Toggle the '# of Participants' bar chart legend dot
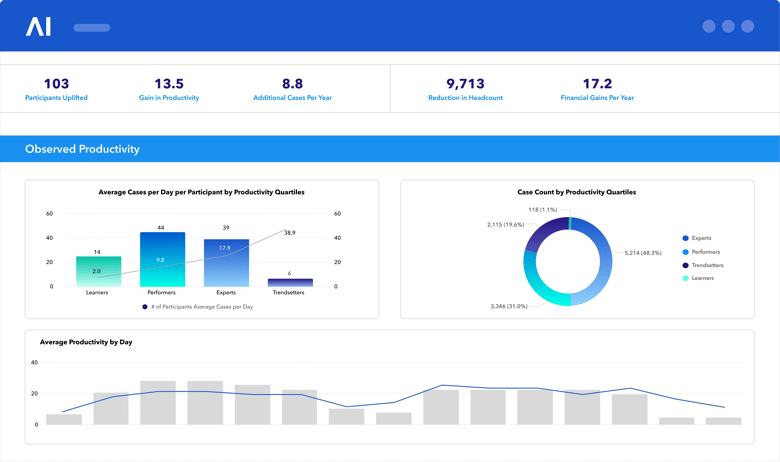Image resolution: width=780 pixels, height=462 pixels. pos(145,307)
